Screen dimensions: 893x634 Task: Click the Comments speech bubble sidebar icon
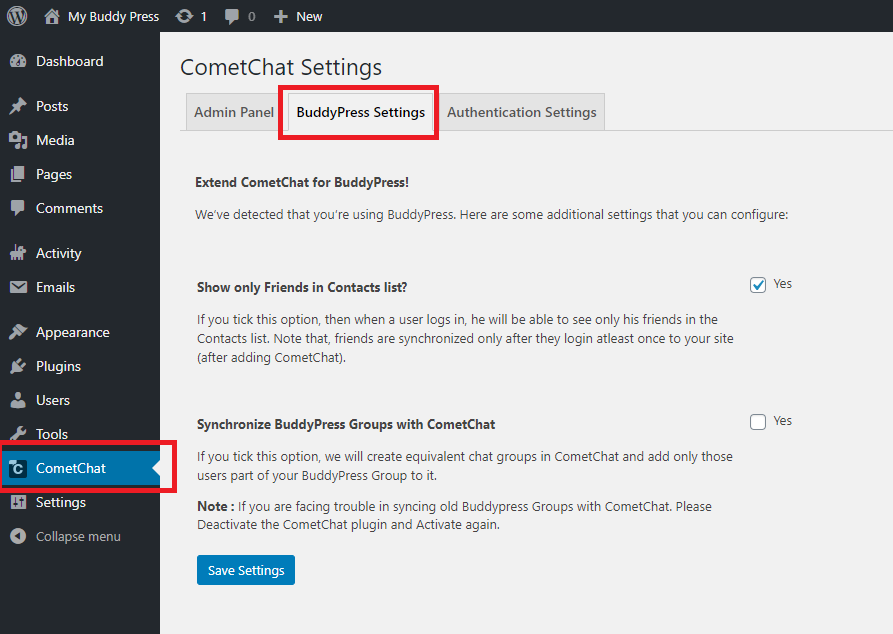coord(18,208)
